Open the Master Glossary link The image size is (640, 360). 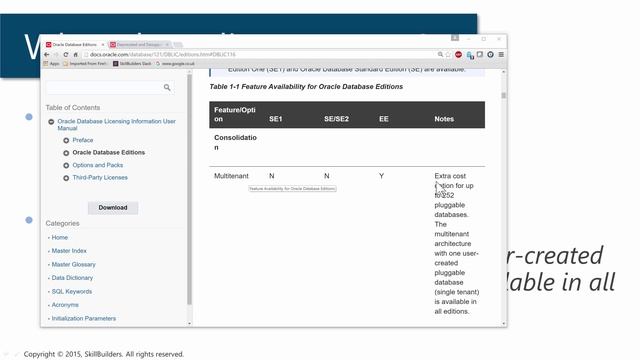pos(73,264)
